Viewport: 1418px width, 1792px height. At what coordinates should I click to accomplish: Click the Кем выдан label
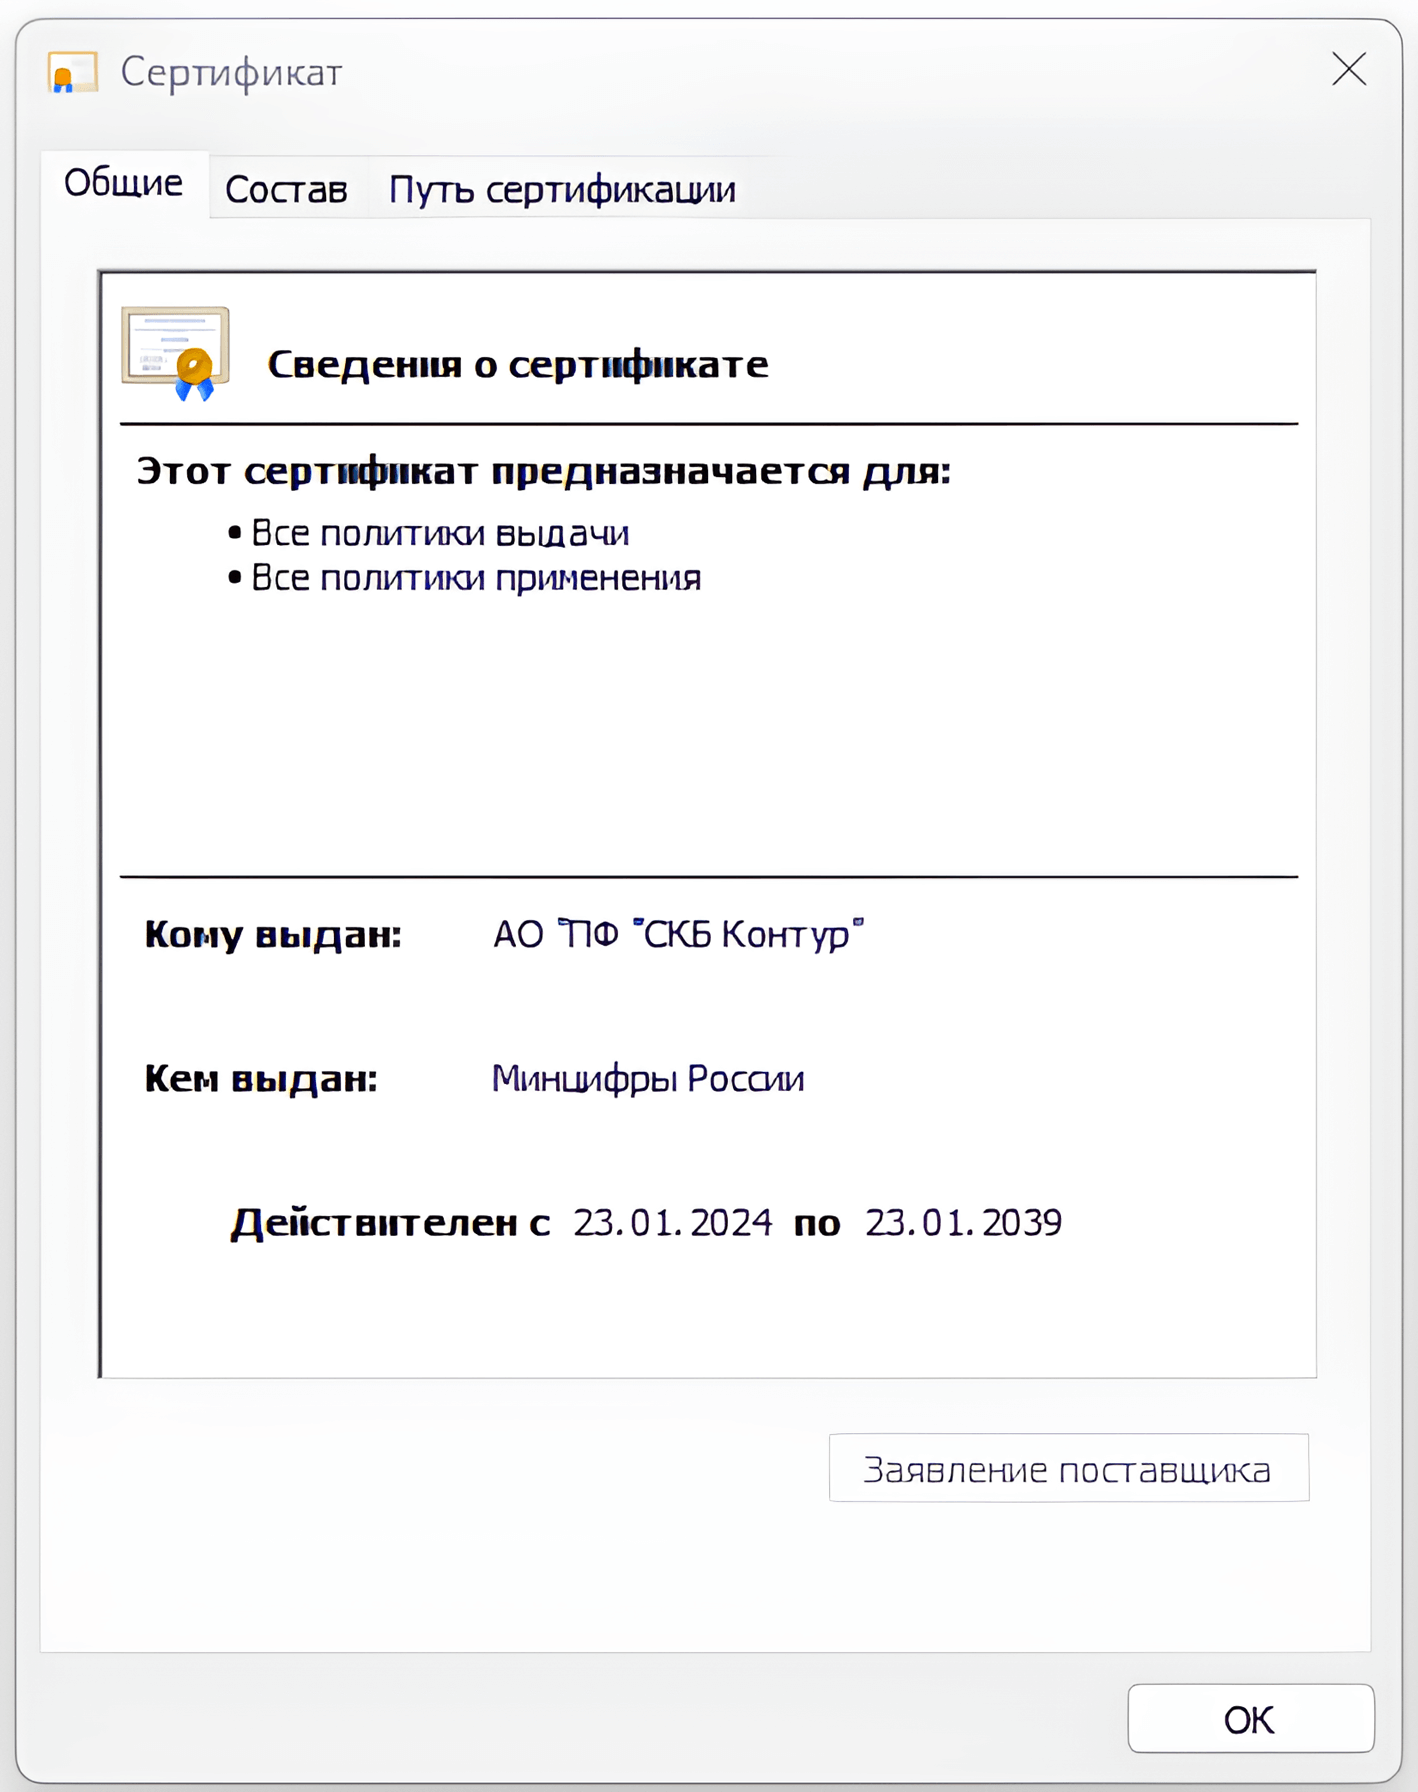[261, 1079]
